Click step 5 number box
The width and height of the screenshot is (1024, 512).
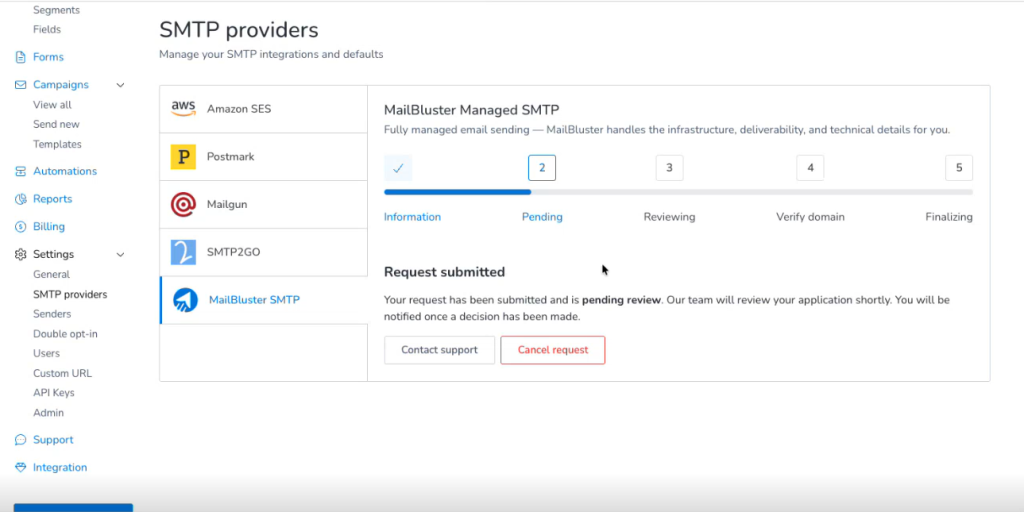tap(959, 168)
